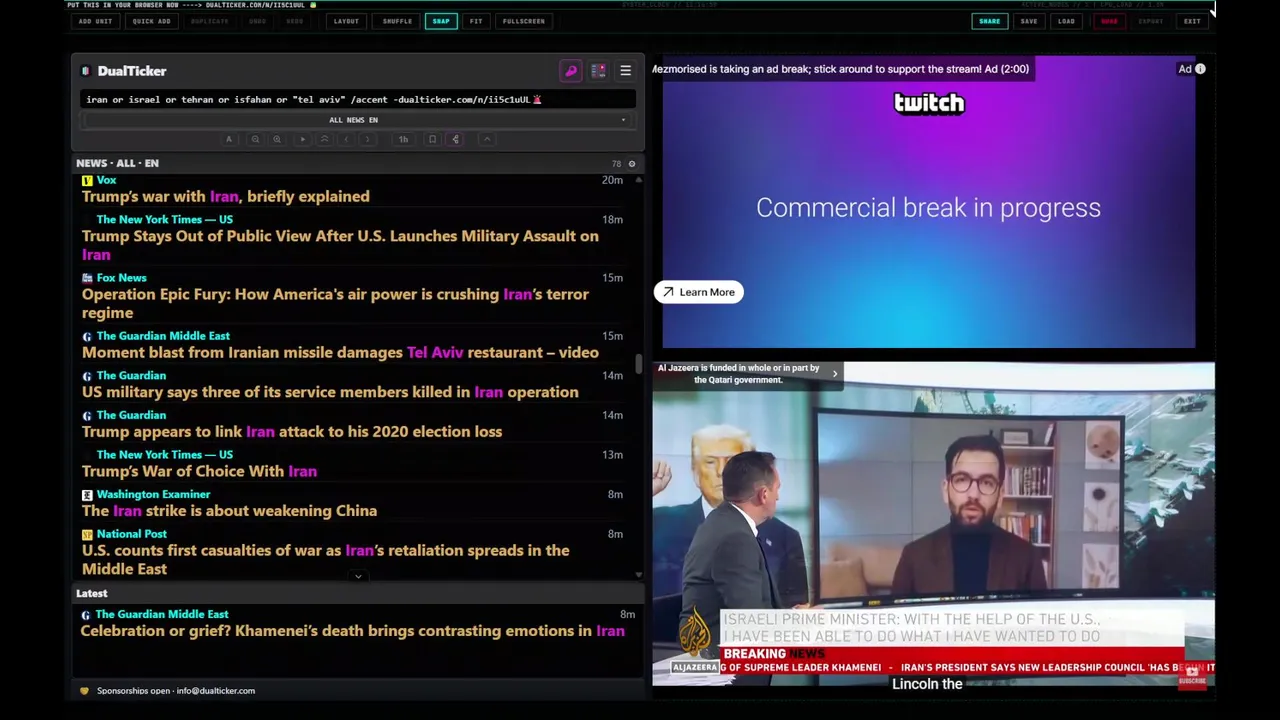Image resolution: width=1280 pixels, height=720 pixels.
Task: Click the previous left arrow icon
Action: pyautogui.click(x=346, y=139)
